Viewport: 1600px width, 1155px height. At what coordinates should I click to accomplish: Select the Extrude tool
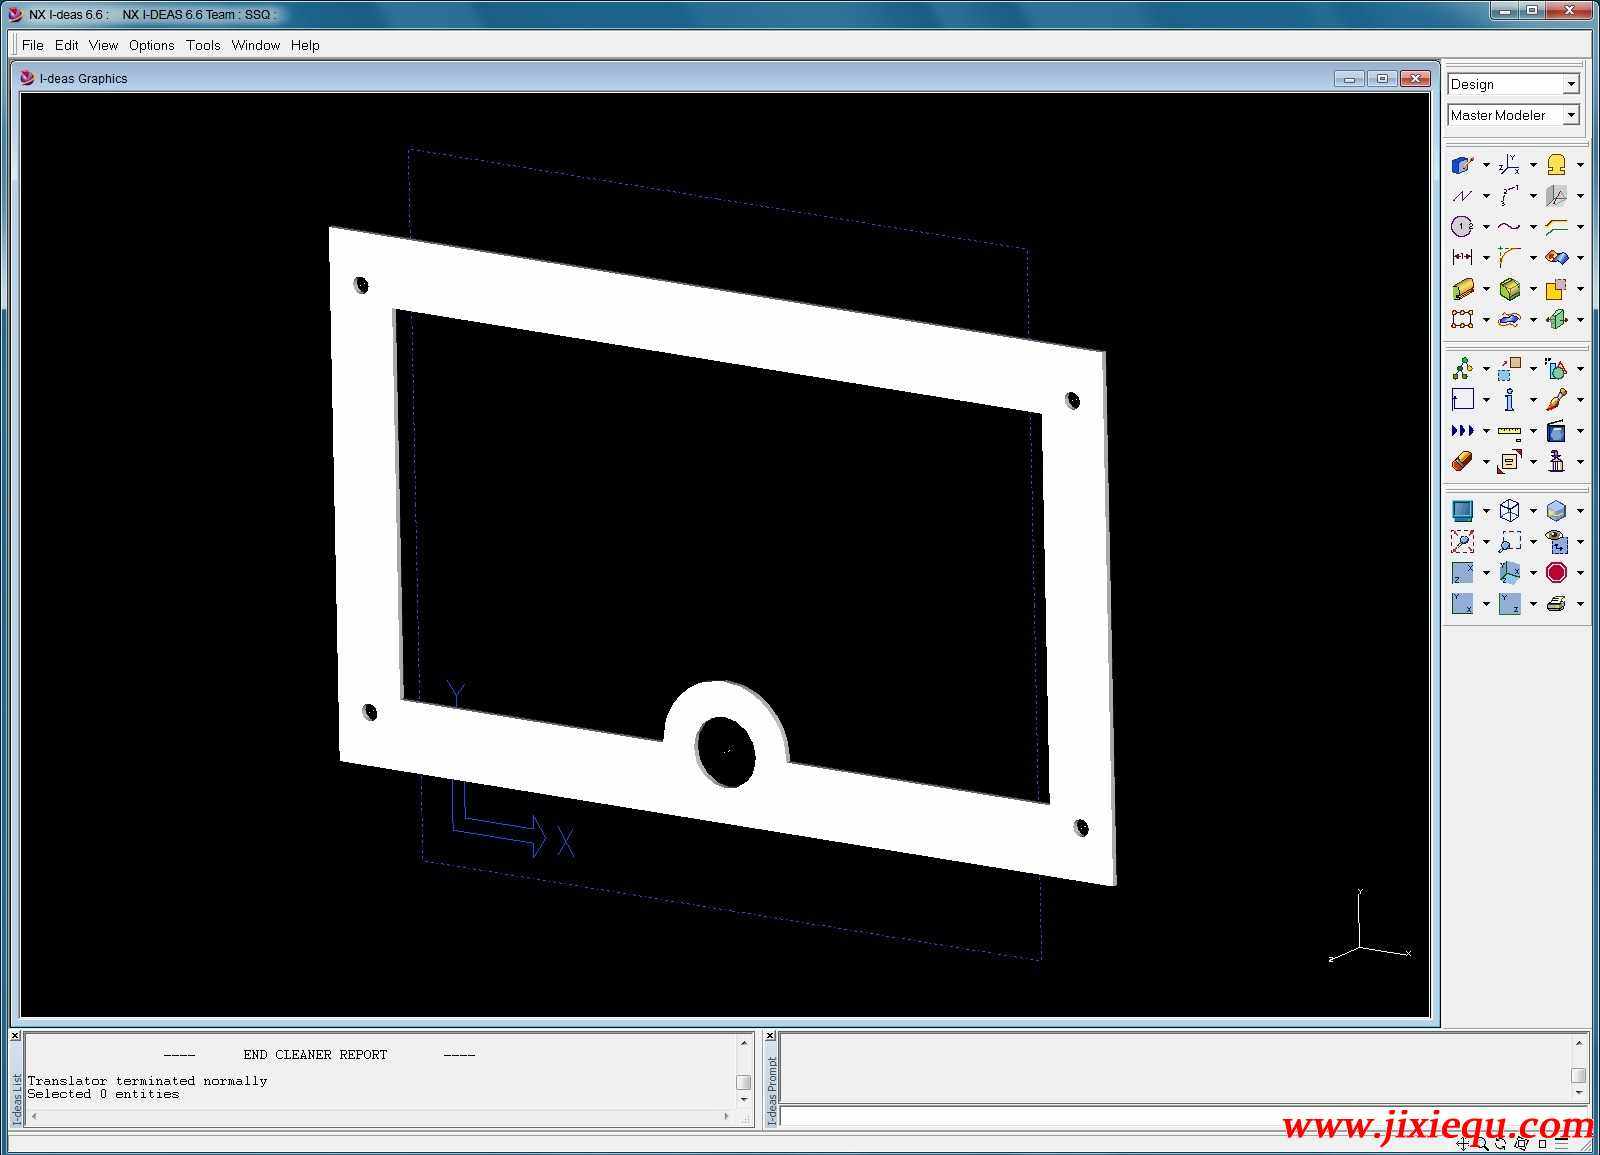pos(1462,288)
